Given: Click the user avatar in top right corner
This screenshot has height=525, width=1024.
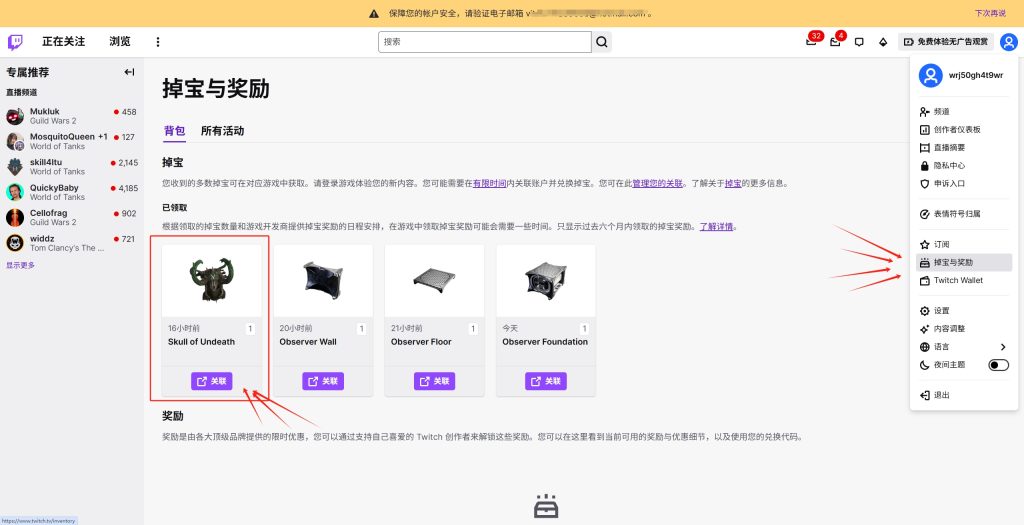Looking at the screenshot, I should [x=1009, y=42].
